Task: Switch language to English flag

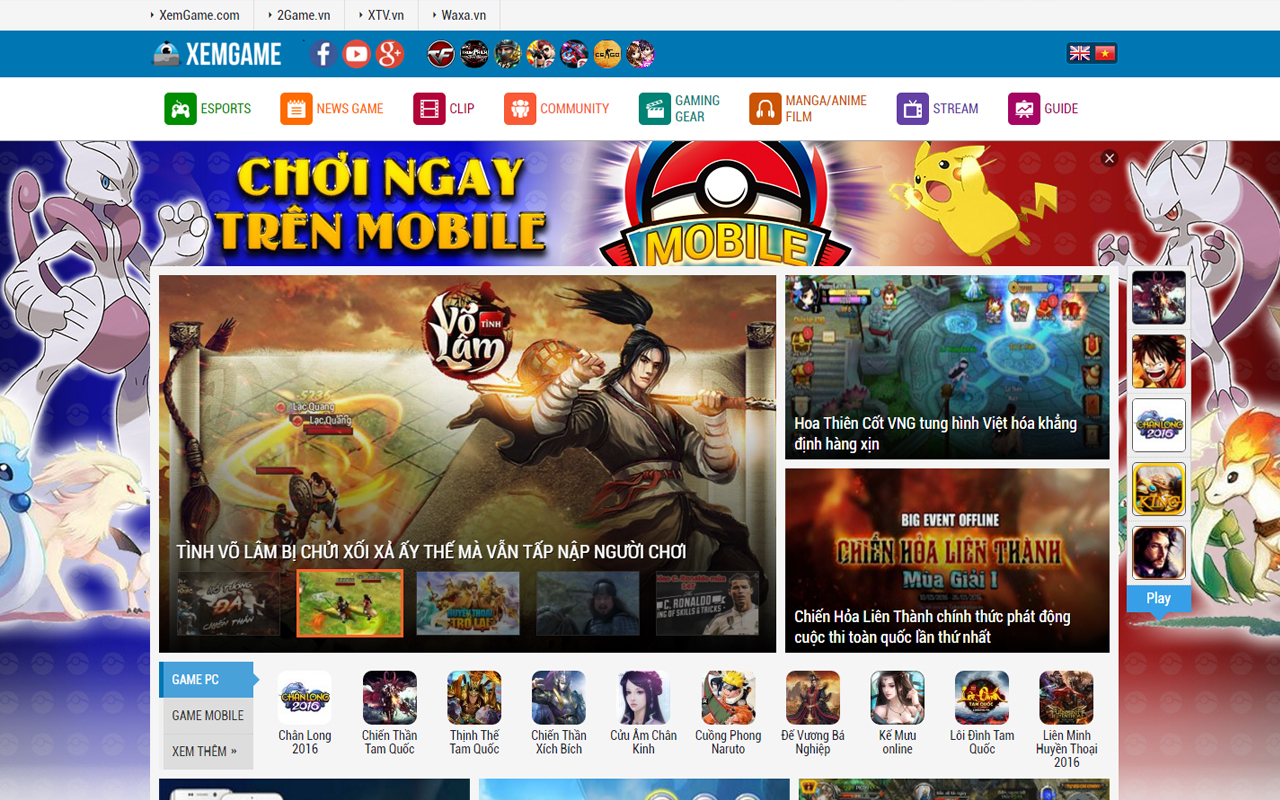Action: click(1079, 54)
